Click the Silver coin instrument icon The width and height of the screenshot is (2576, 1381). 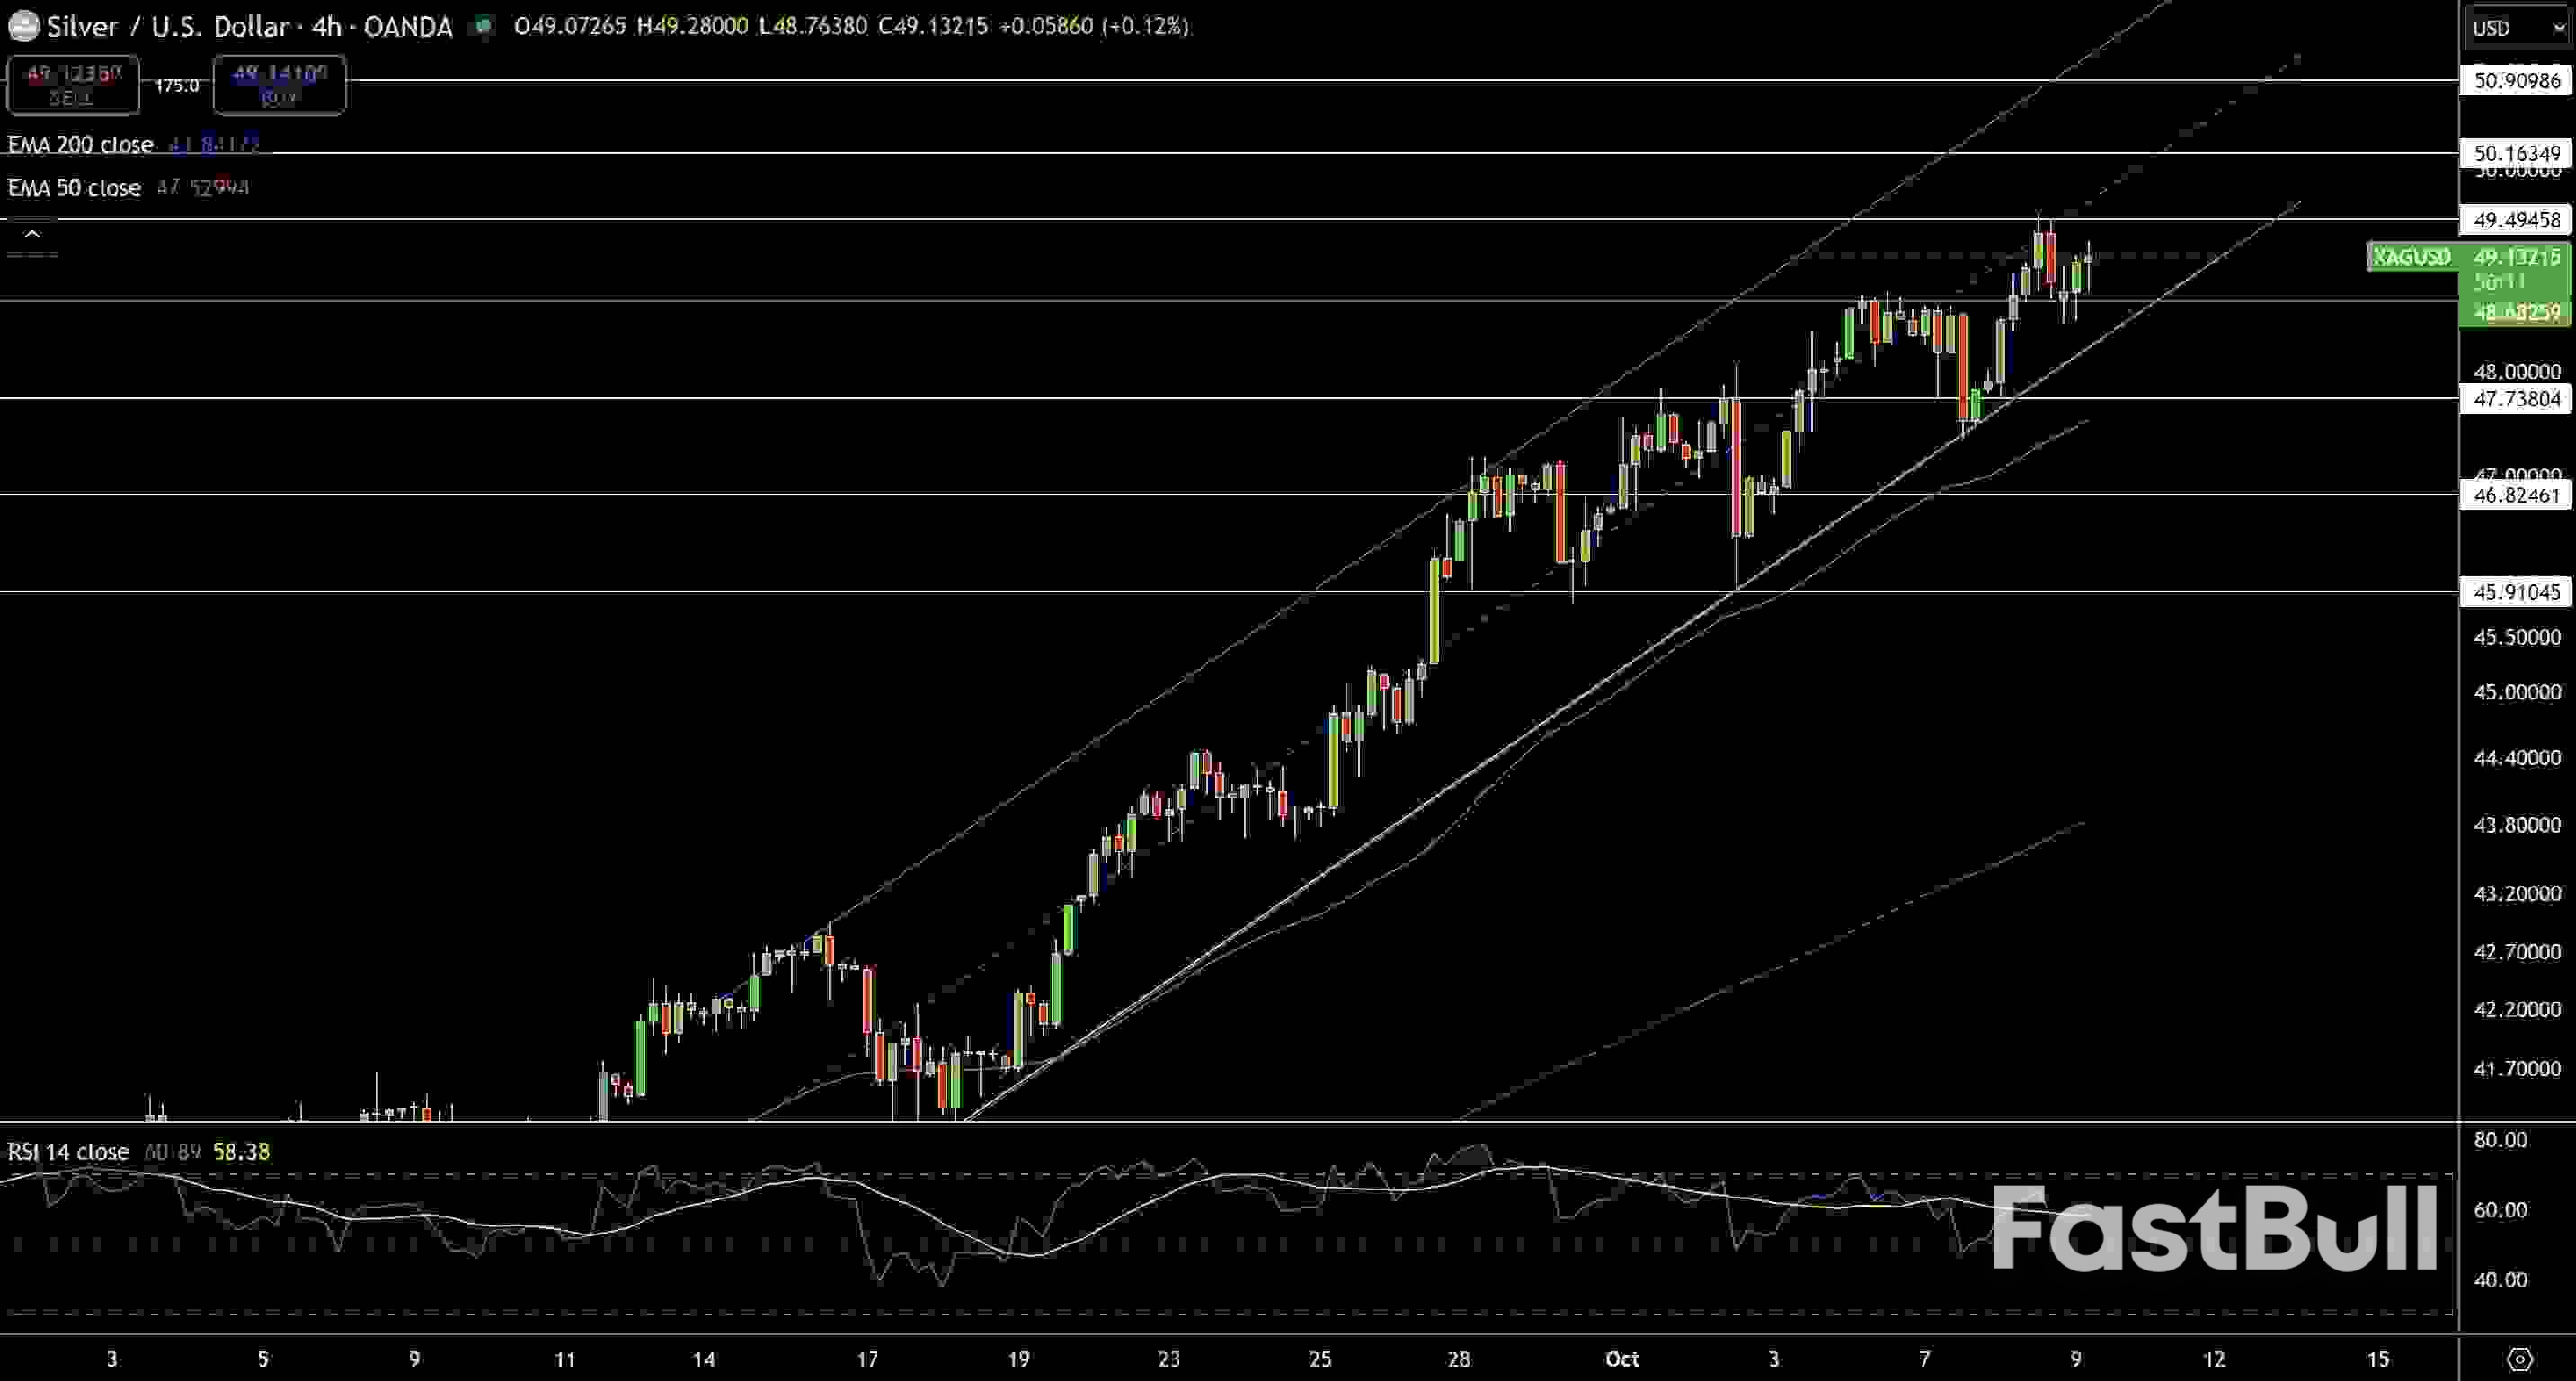[22, 26]
